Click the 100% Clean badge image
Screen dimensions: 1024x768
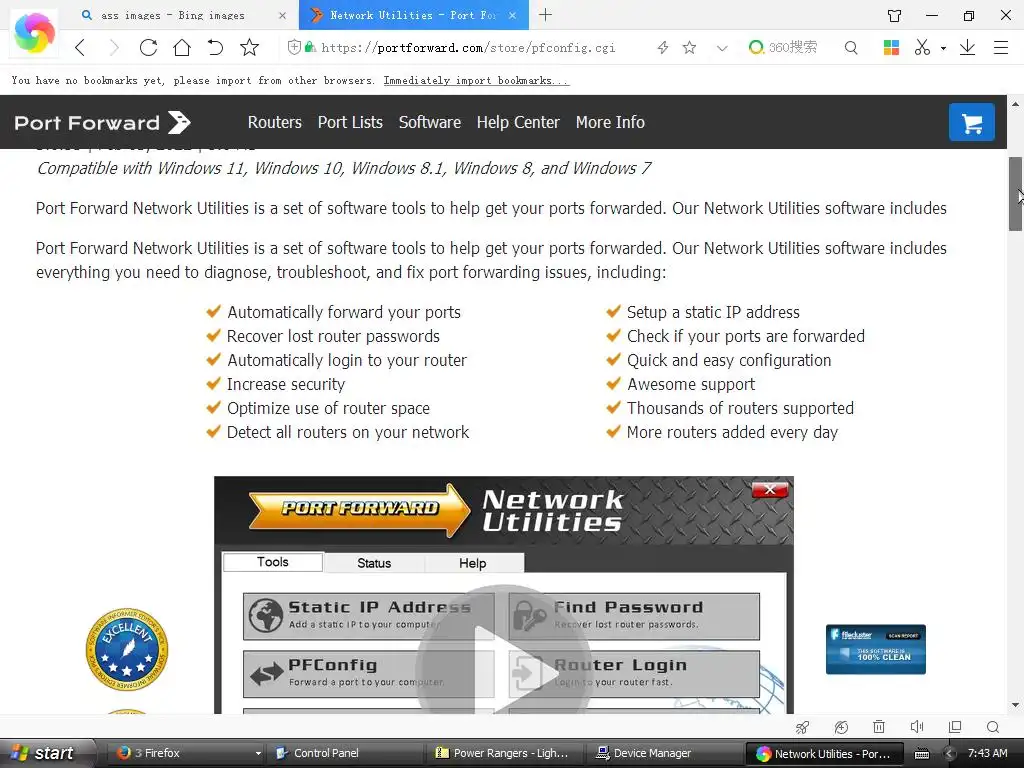(x=876, y=649)
